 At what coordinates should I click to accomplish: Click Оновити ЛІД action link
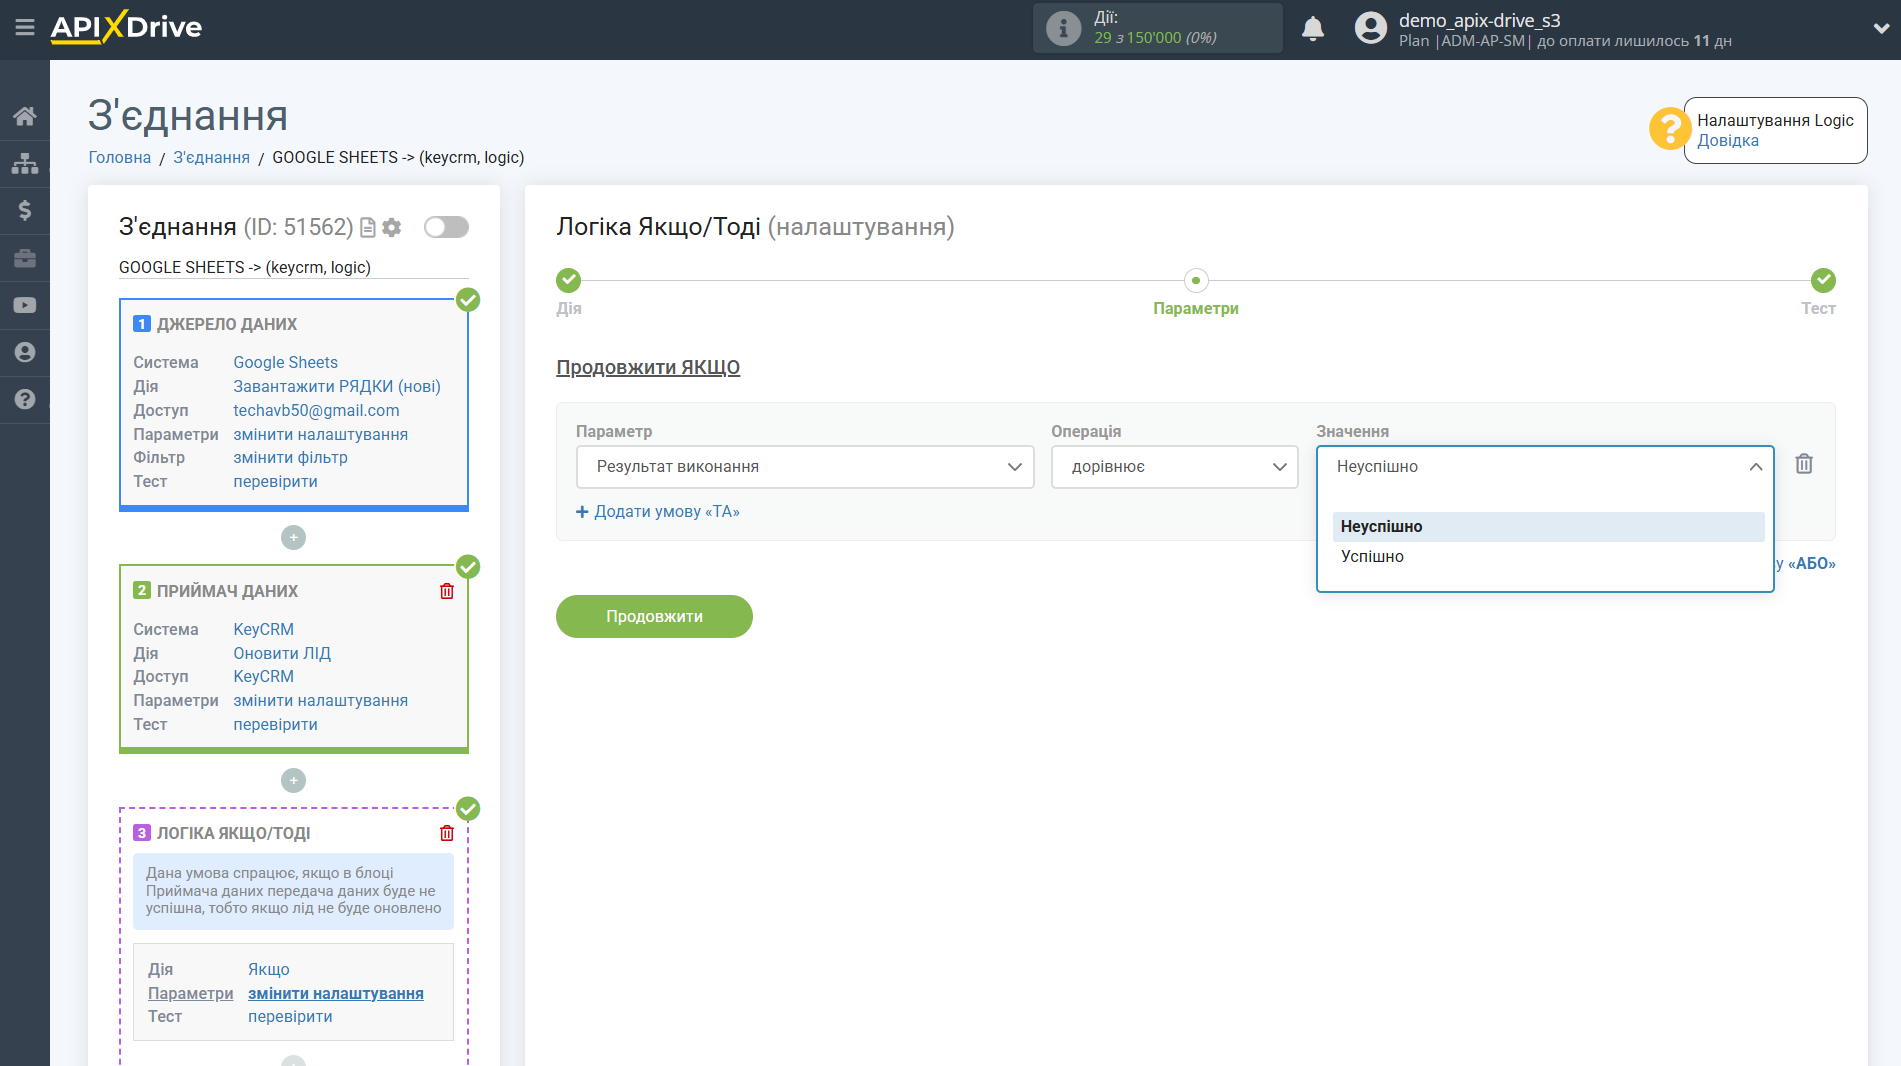point(282,653)
